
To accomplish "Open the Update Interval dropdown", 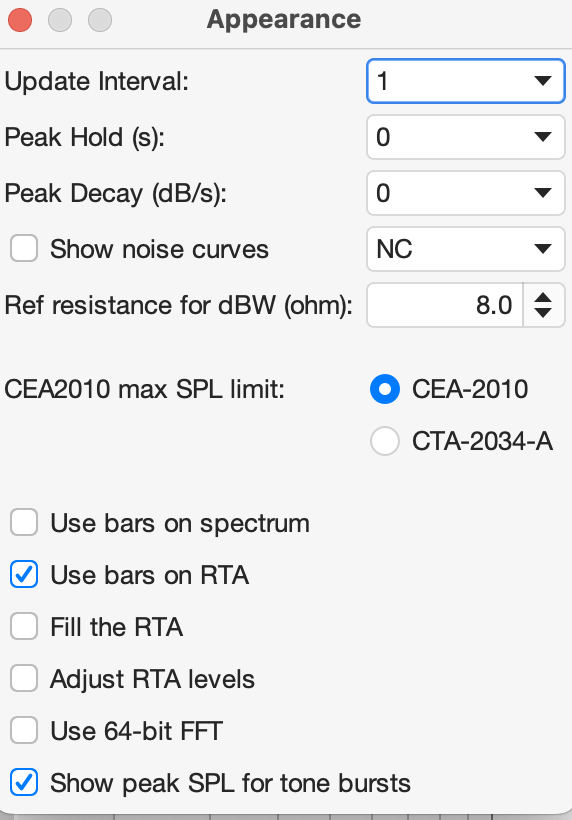I will click(x=465, y=81).
